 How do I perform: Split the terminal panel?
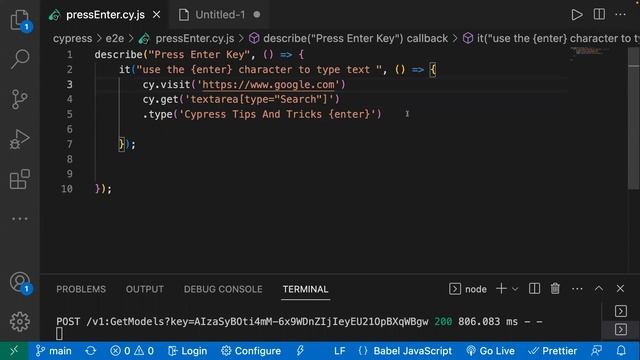tap(534, 289)
